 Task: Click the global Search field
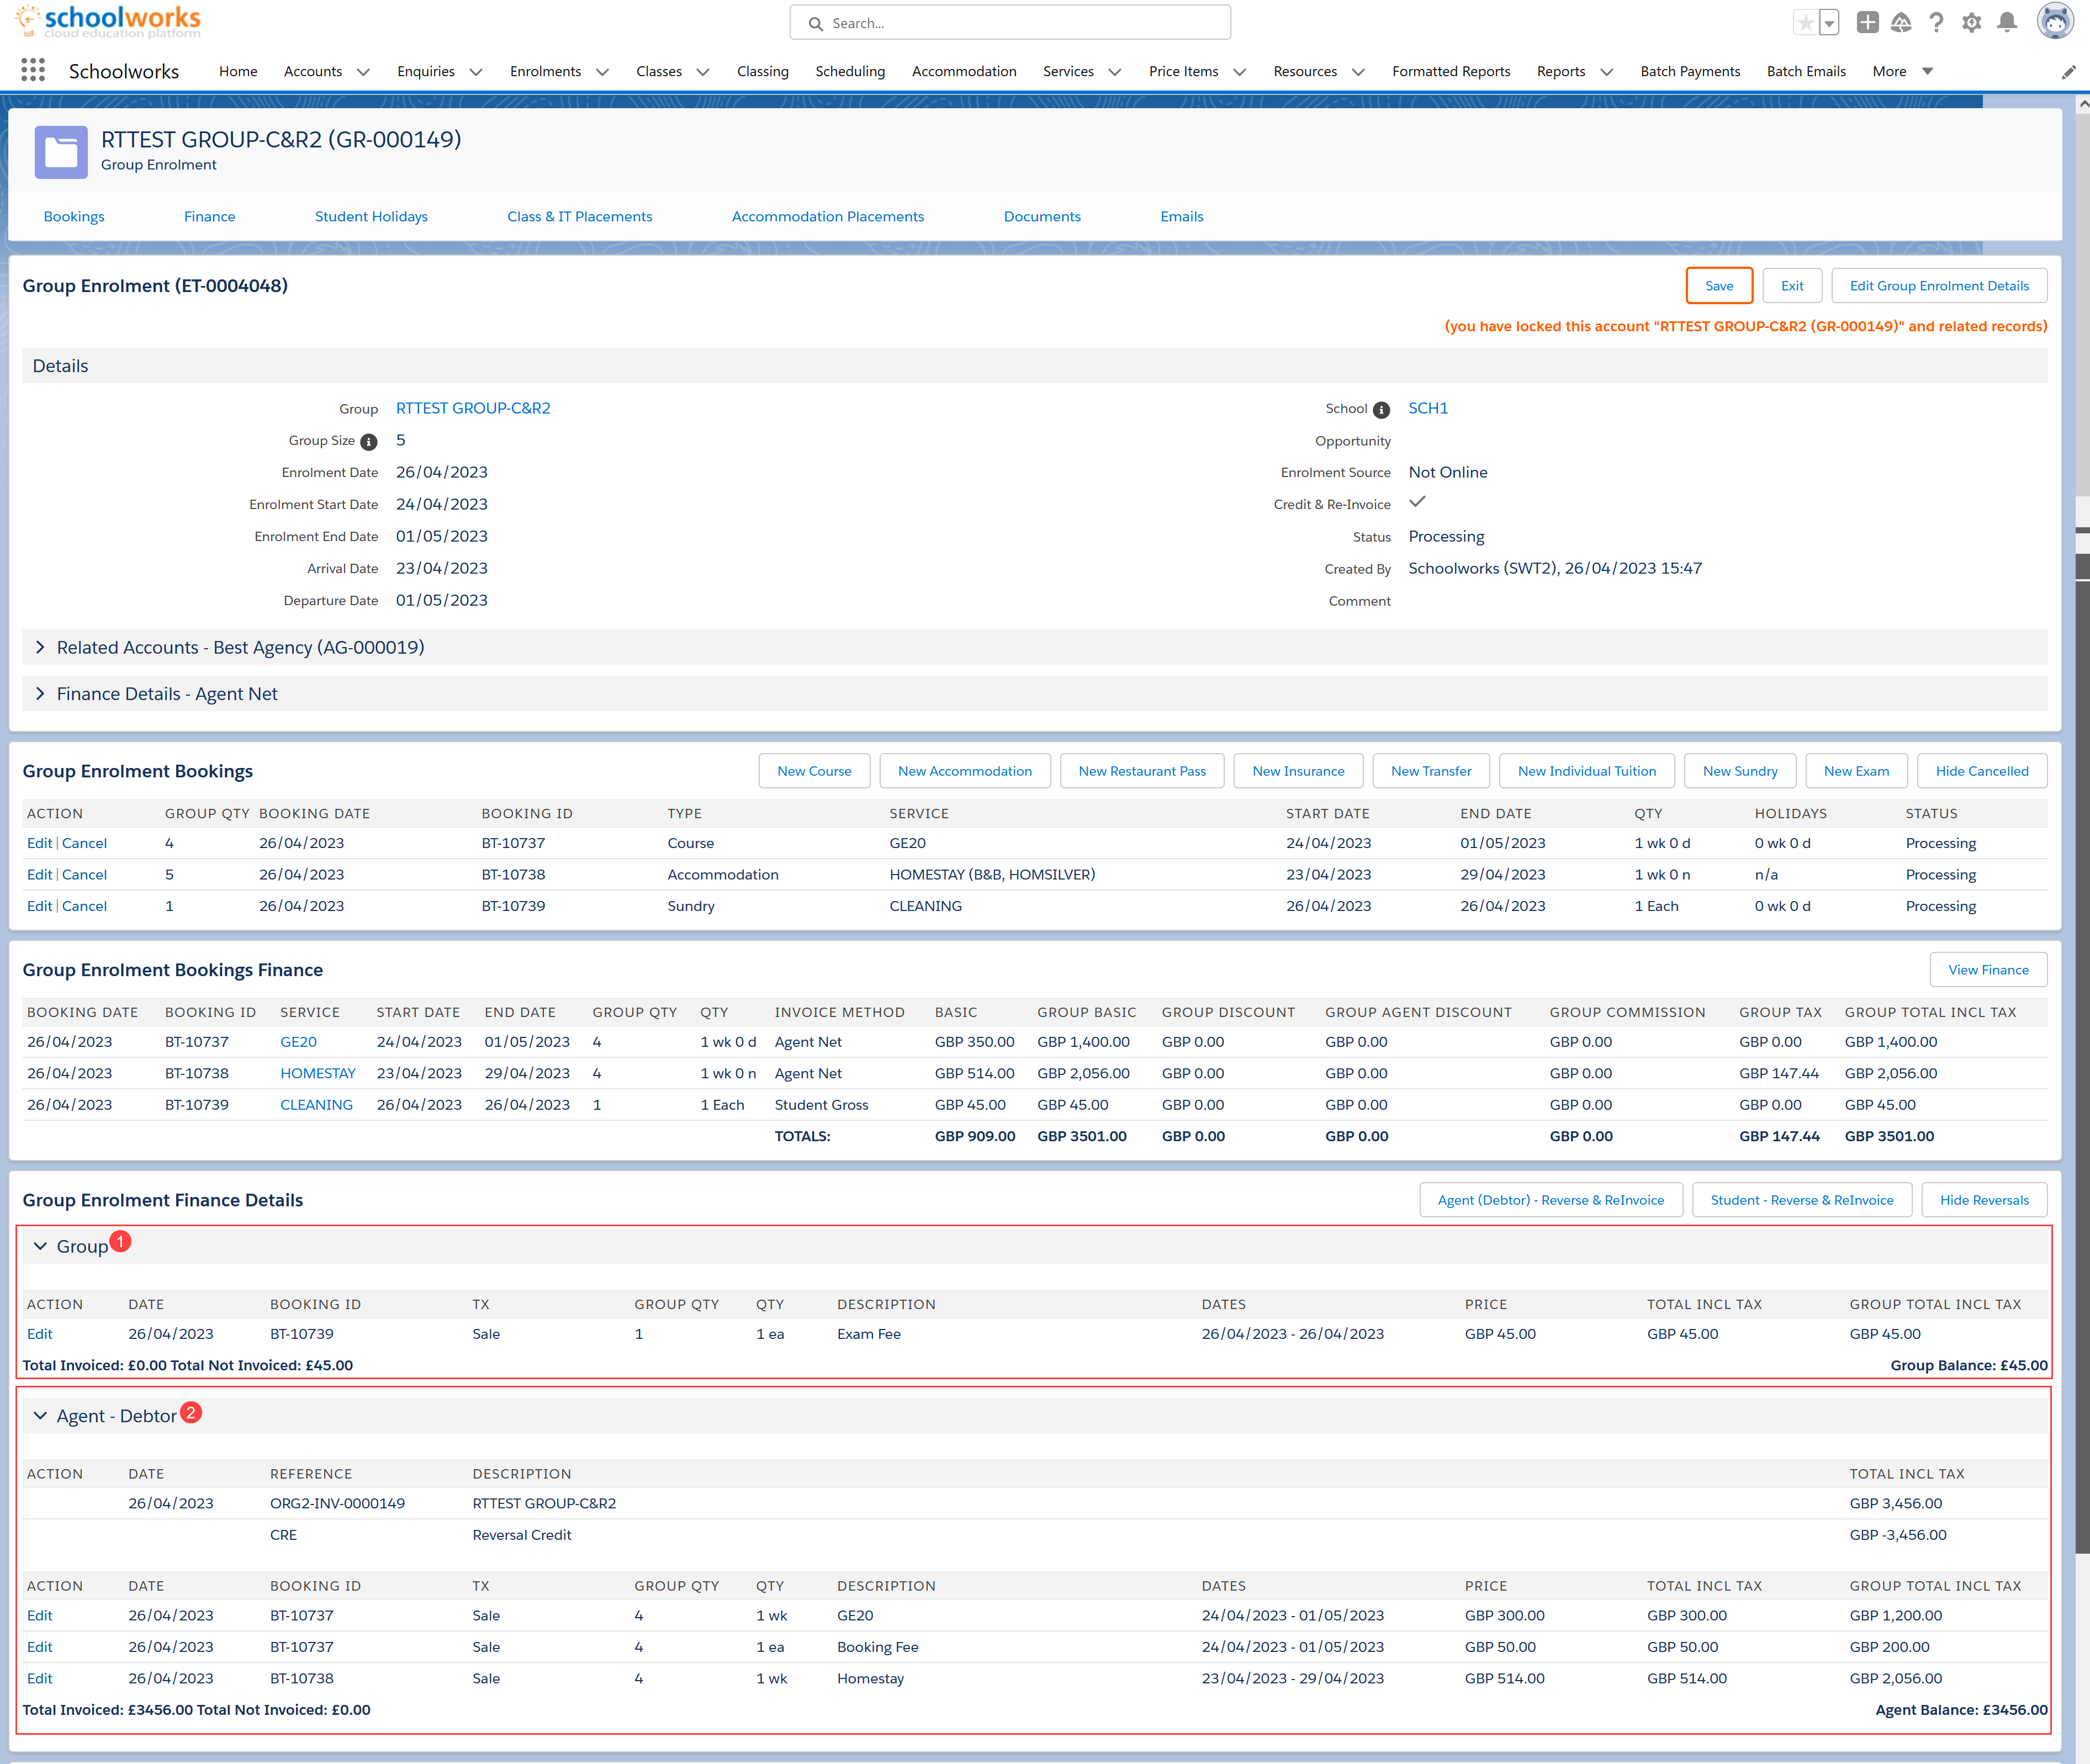1010,23
